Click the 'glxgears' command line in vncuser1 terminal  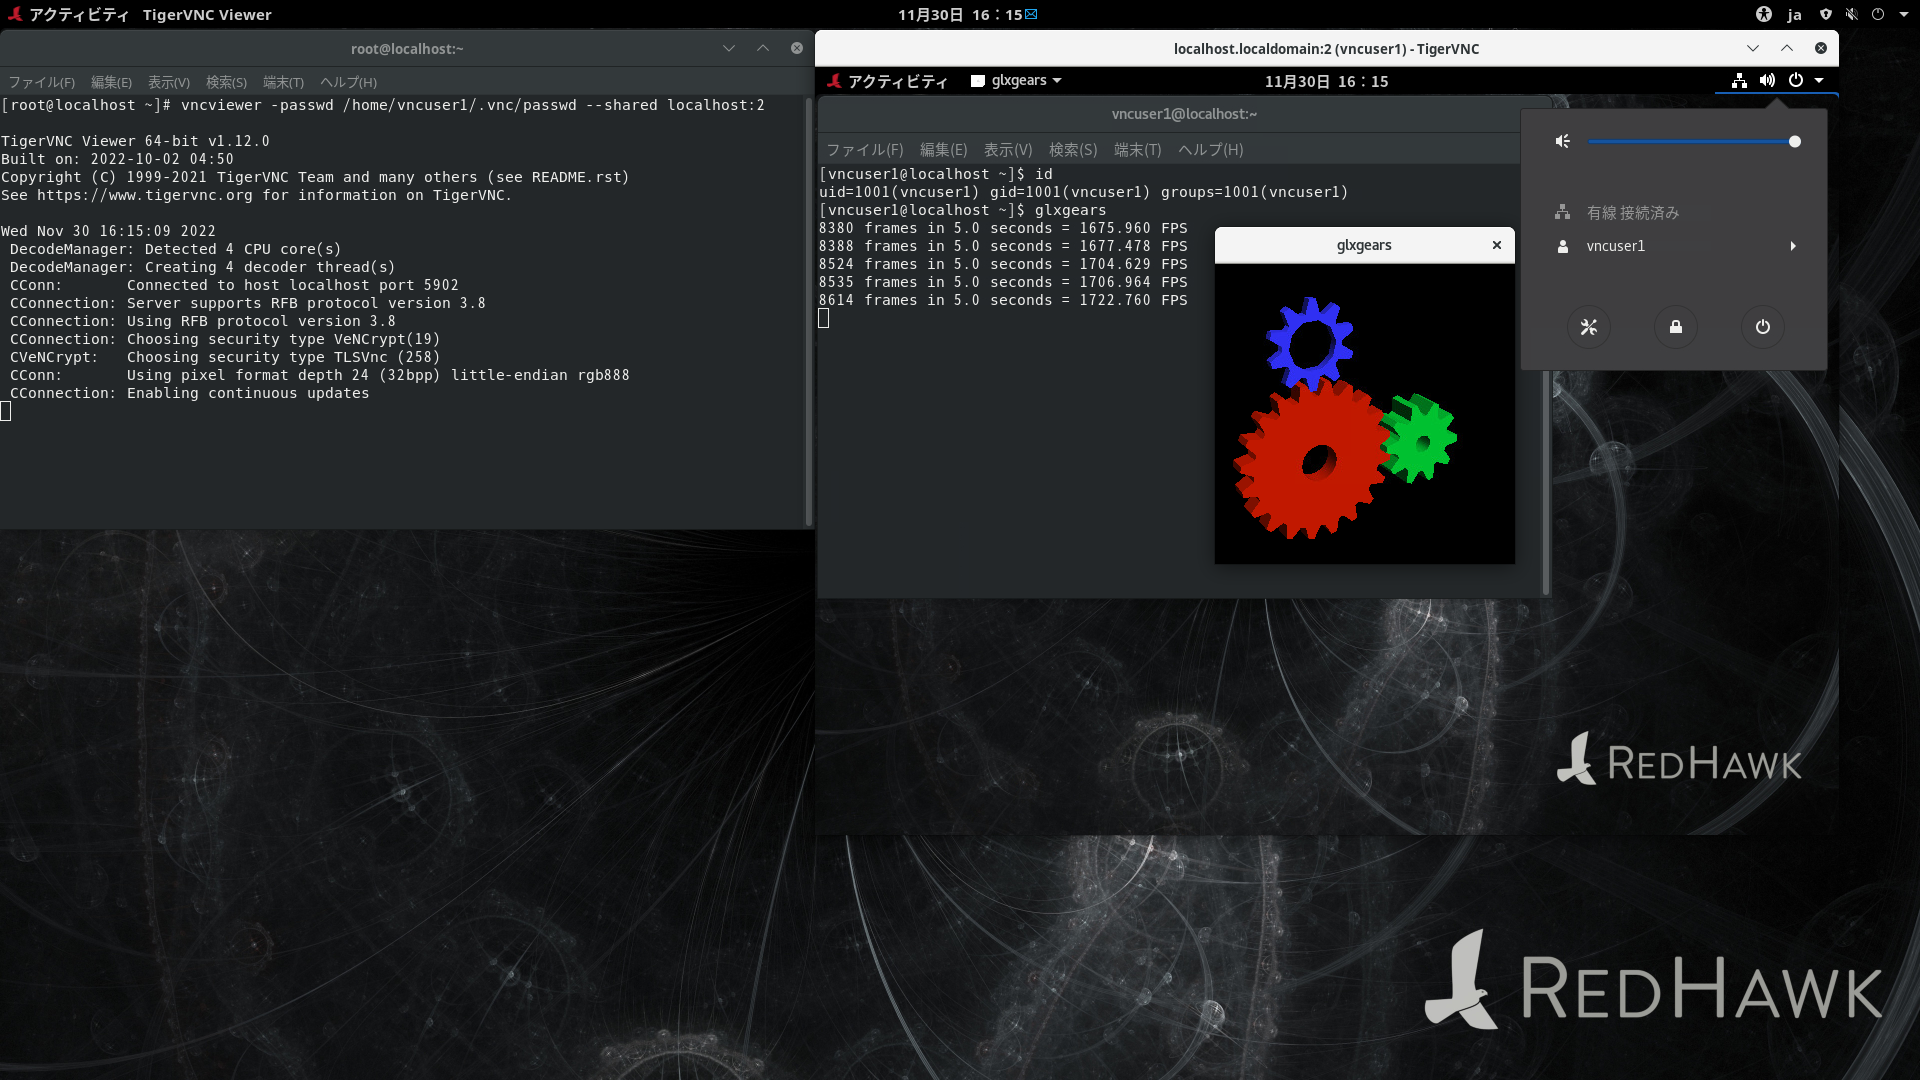pos(963,210)
